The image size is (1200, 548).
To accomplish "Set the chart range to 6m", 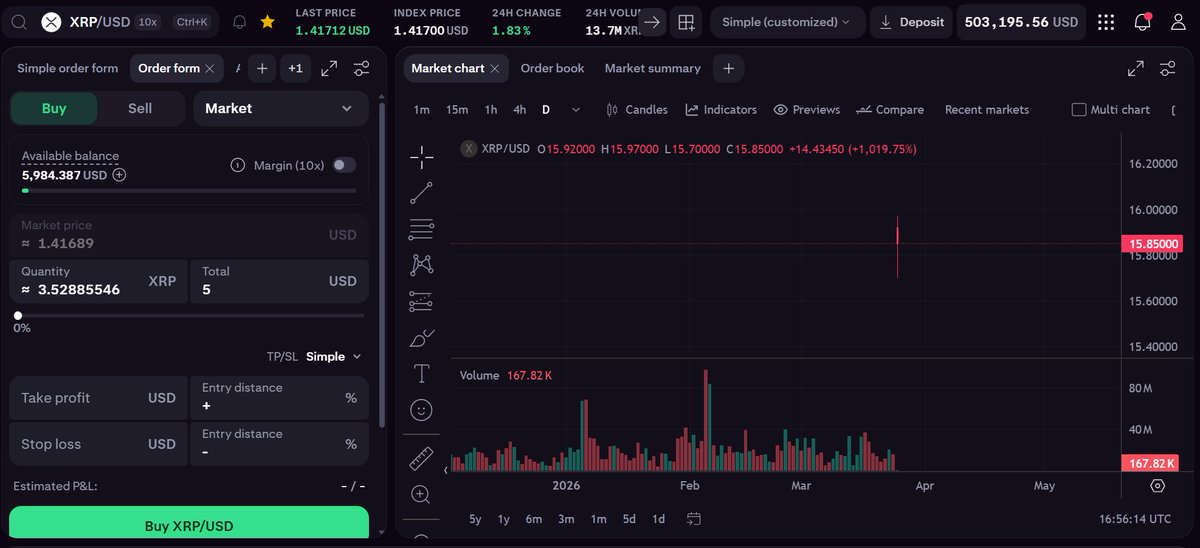I will click(x=533, y=519).
